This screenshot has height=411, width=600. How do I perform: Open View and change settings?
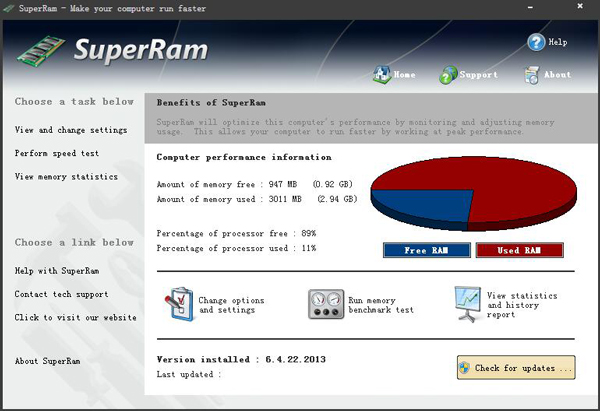coord(71,130)
